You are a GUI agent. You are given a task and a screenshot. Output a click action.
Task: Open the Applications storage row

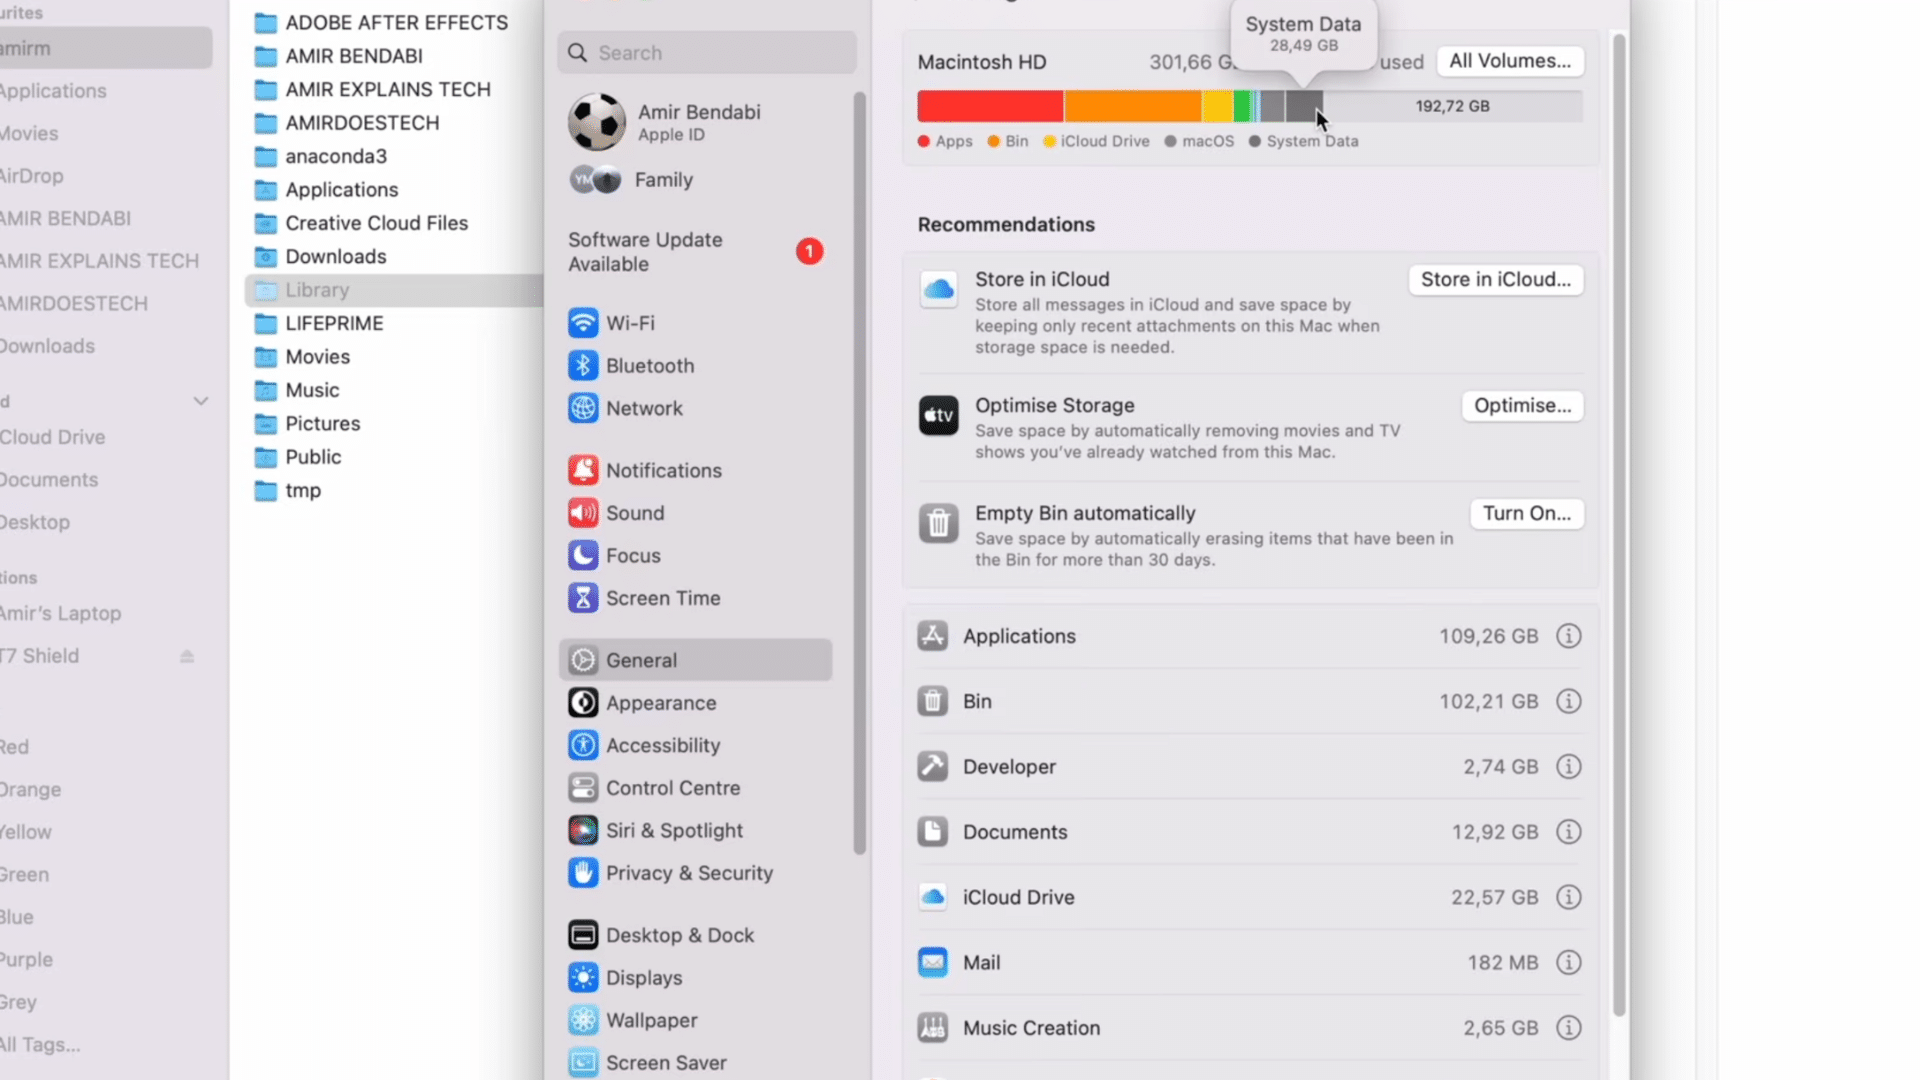tap(1250, 636)
